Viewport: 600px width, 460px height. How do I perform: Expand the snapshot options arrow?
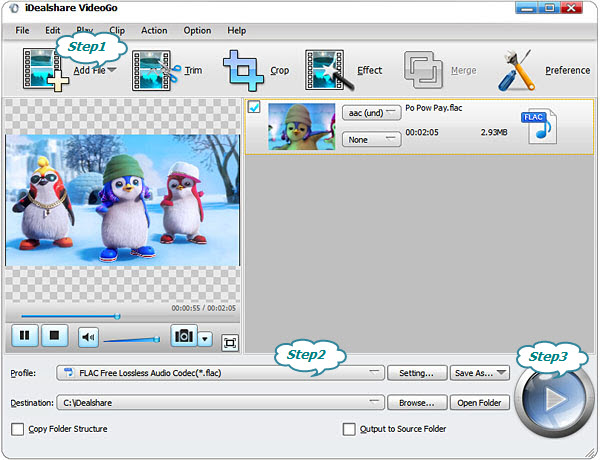[205, 339]
